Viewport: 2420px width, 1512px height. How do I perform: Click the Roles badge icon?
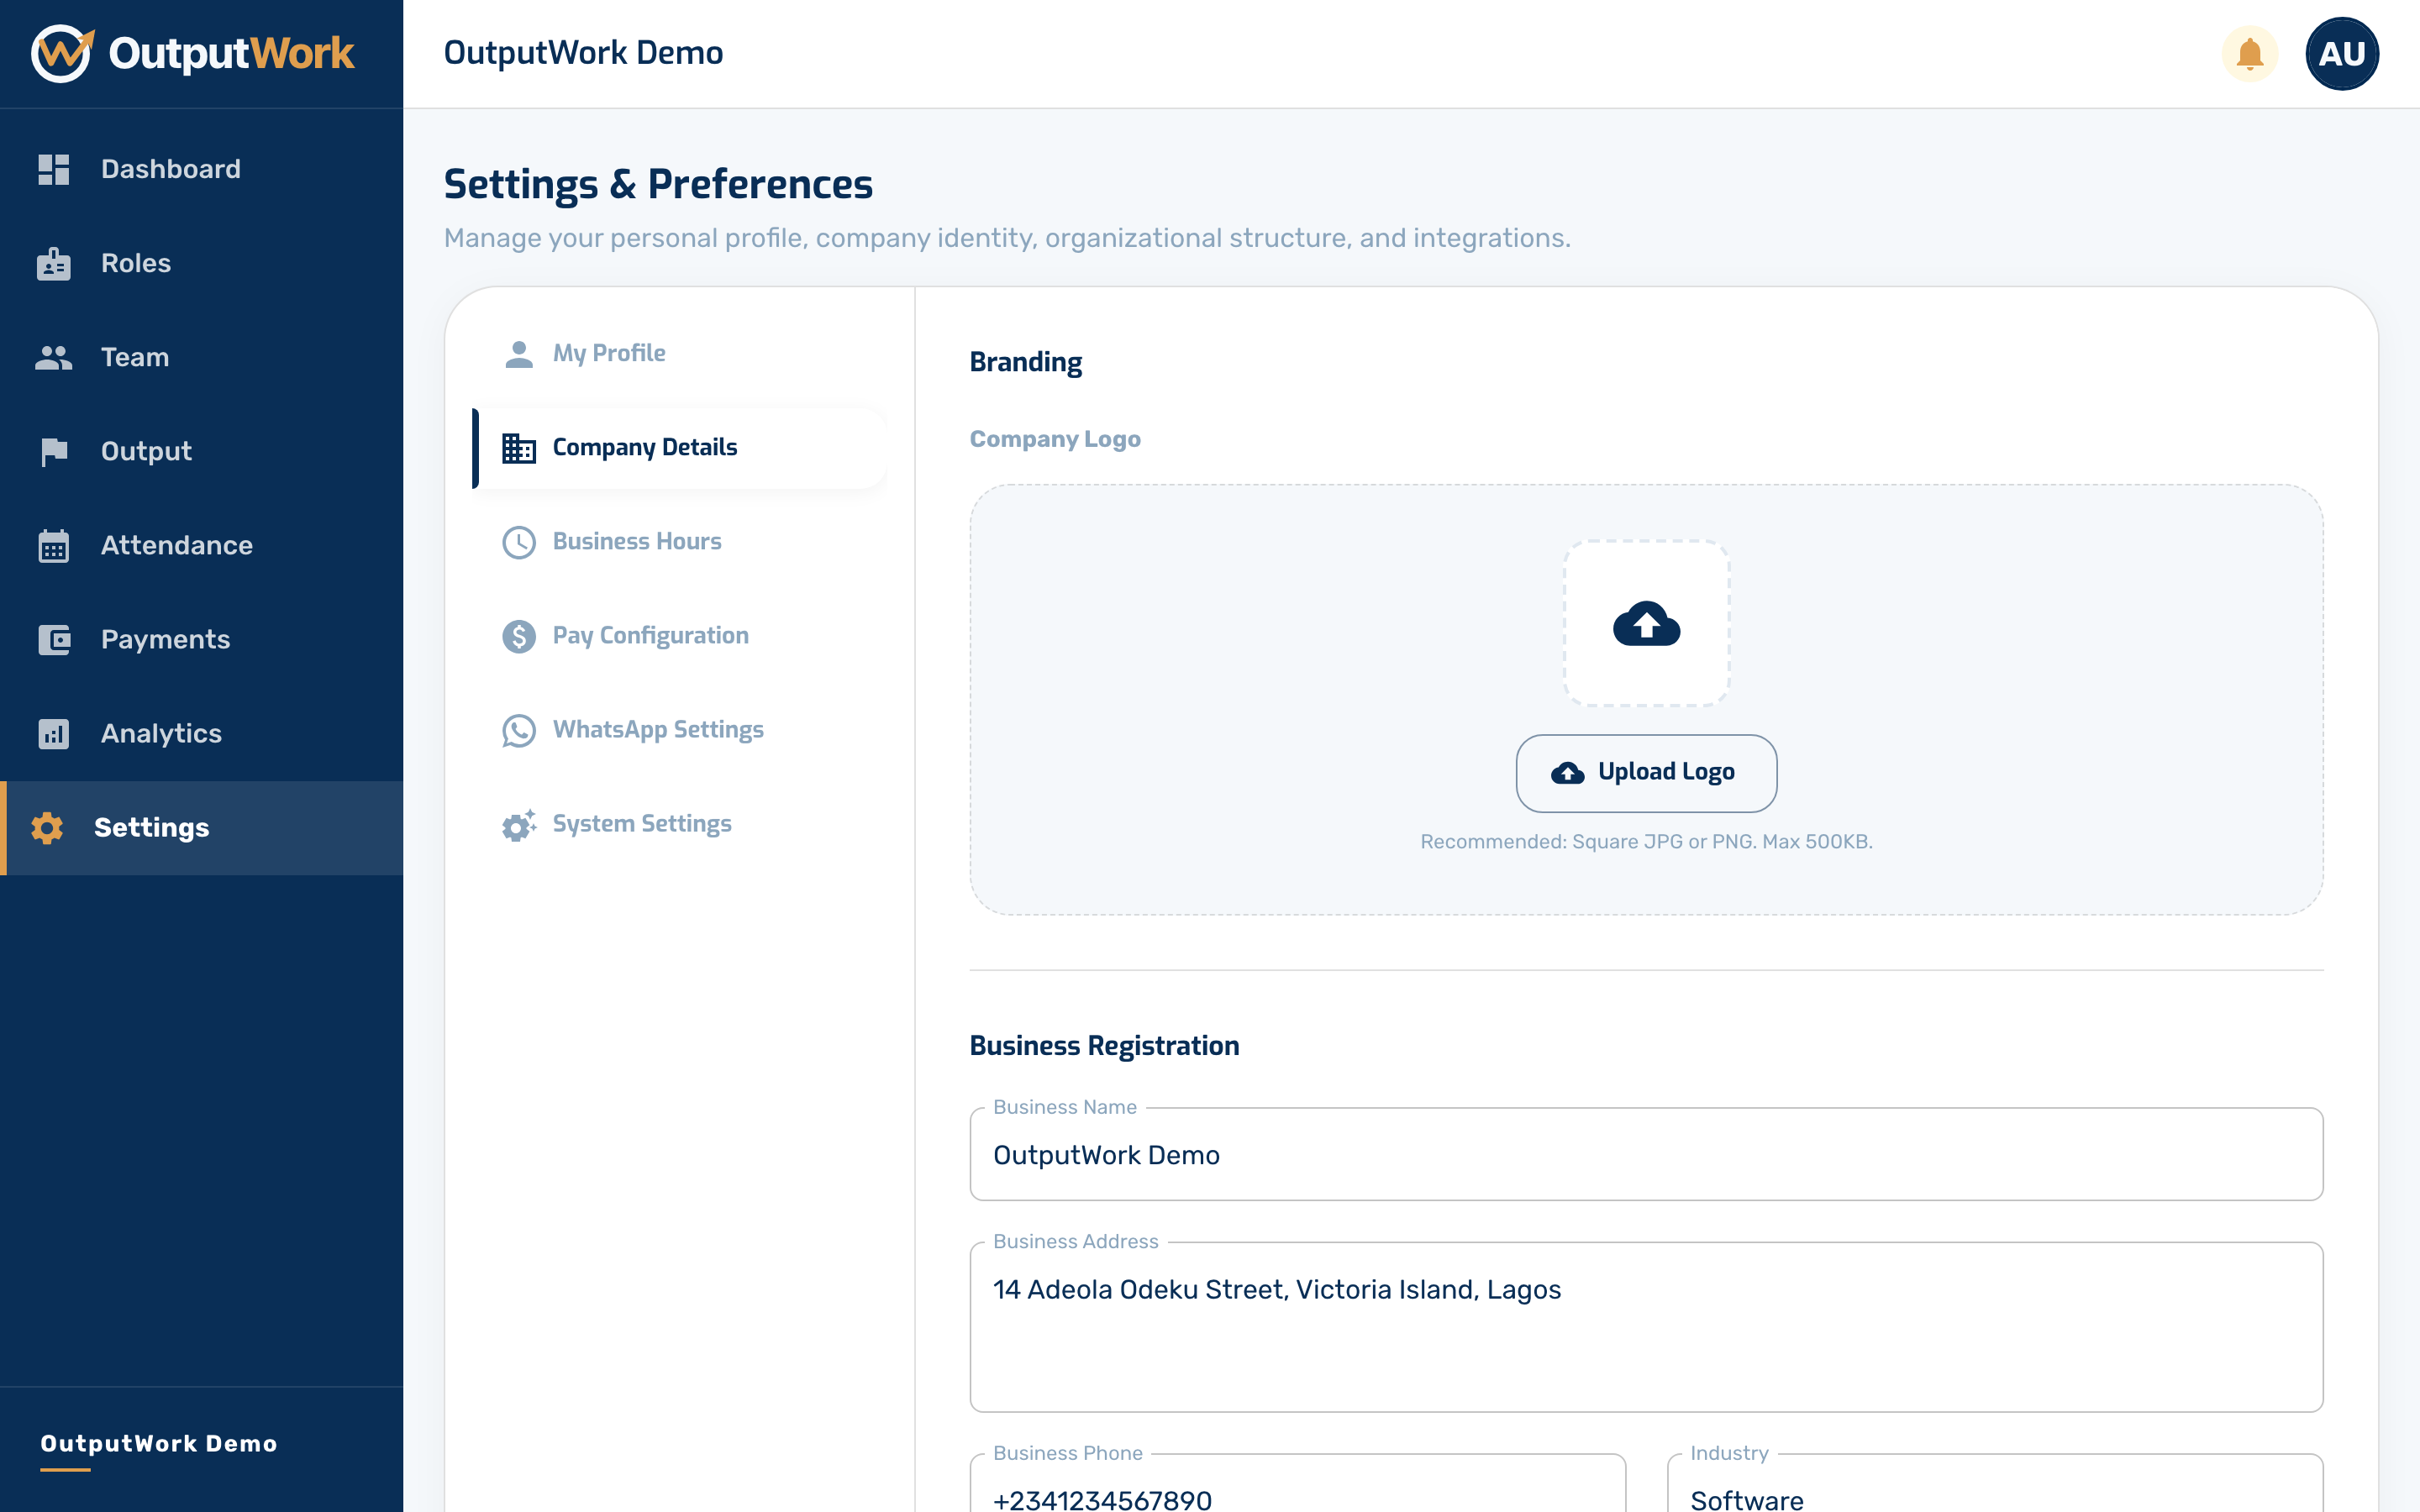click(54, 263)
